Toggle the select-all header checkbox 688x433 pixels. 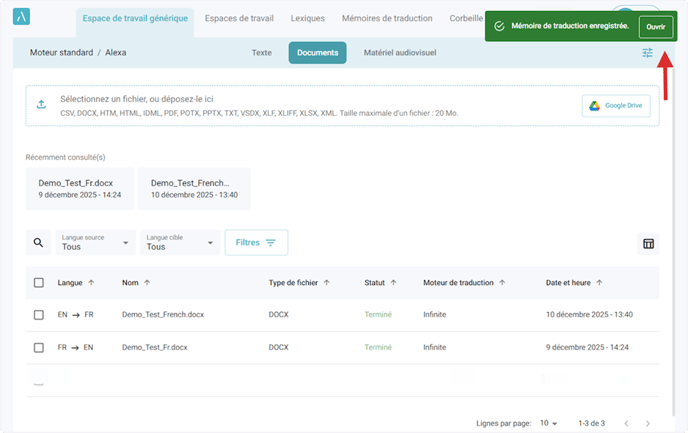coord(39,283)
